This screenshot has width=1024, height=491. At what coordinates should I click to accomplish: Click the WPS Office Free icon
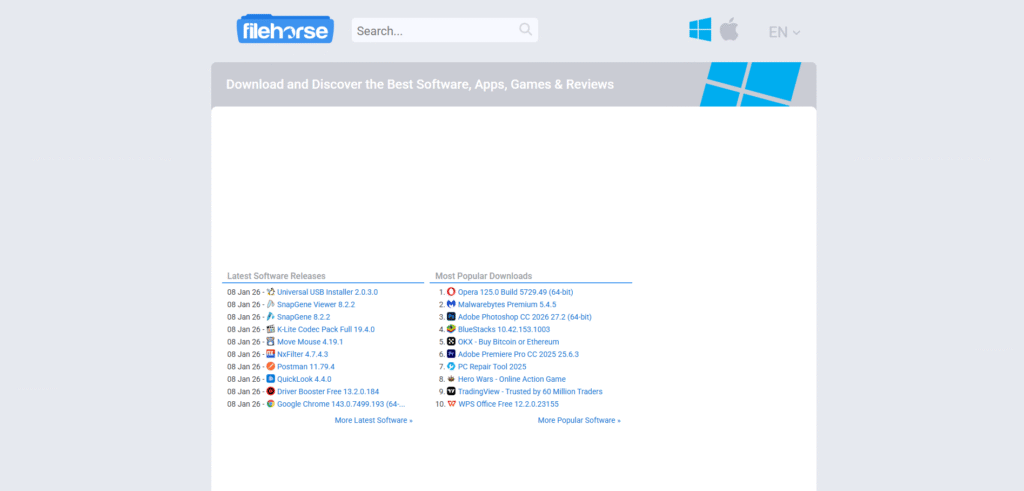click(x=451, y=404)
